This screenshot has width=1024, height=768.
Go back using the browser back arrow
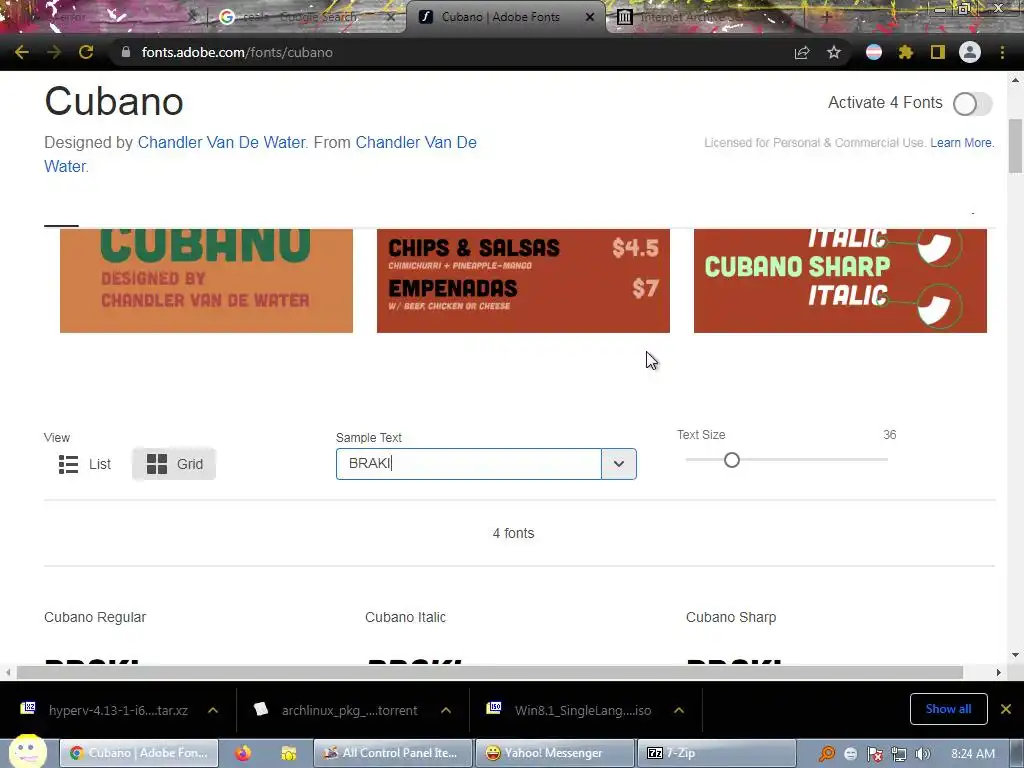pyautogui.click(x=22, y=52)
